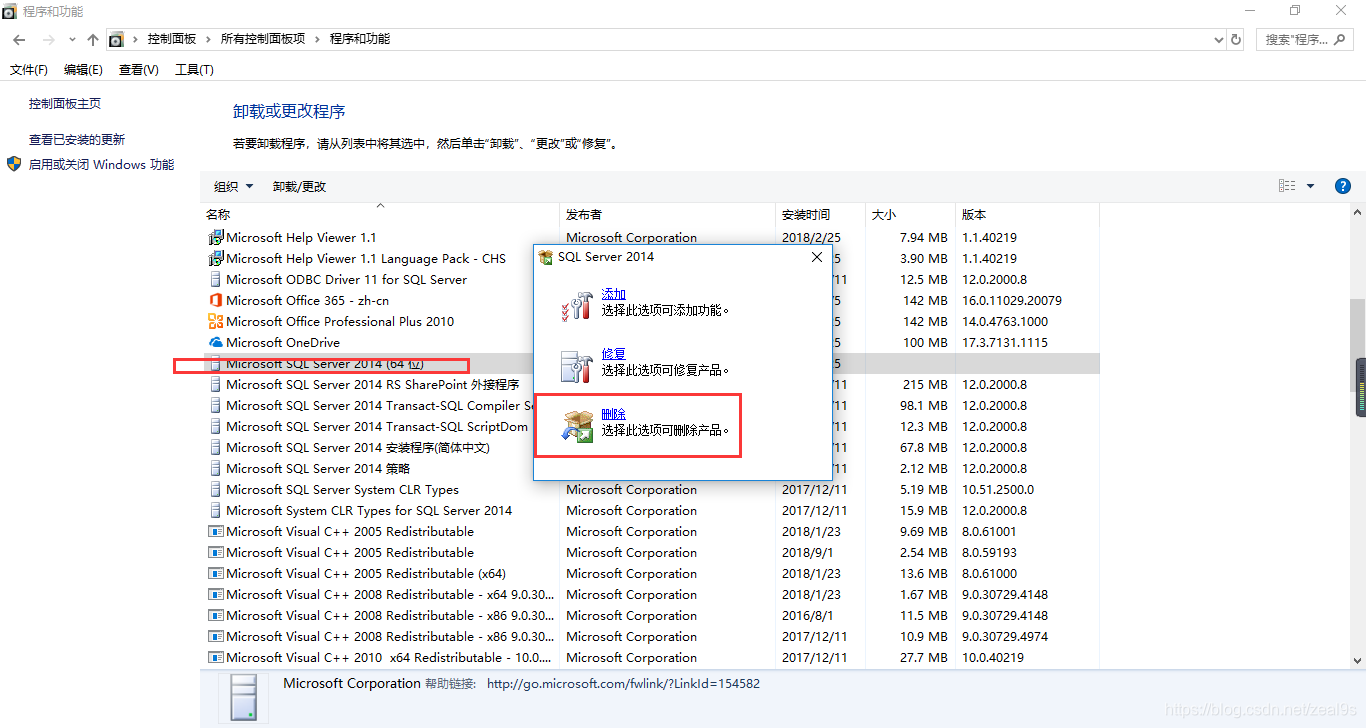This screenshot has height=728, width=1366.
Task: Click the 卸载/更改 toolbar button
Action: [x=299, y=187]
